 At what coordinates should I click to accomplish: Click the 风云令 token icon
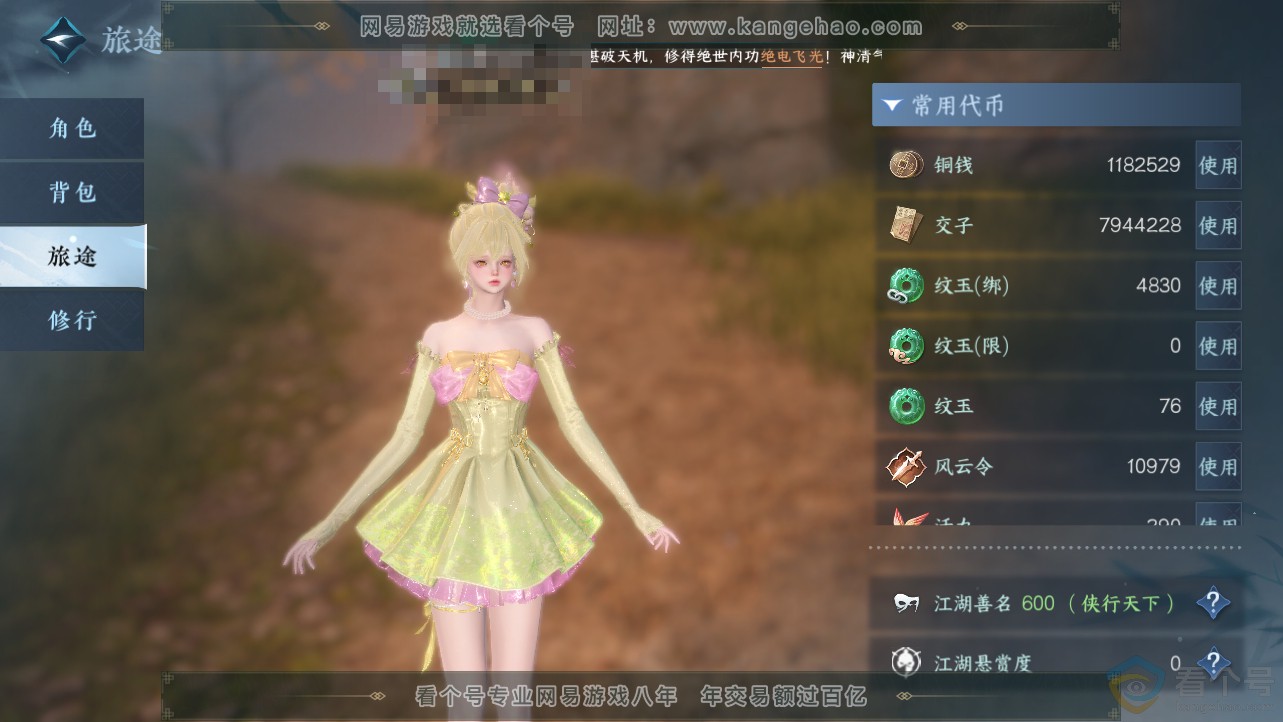[906, 466]
